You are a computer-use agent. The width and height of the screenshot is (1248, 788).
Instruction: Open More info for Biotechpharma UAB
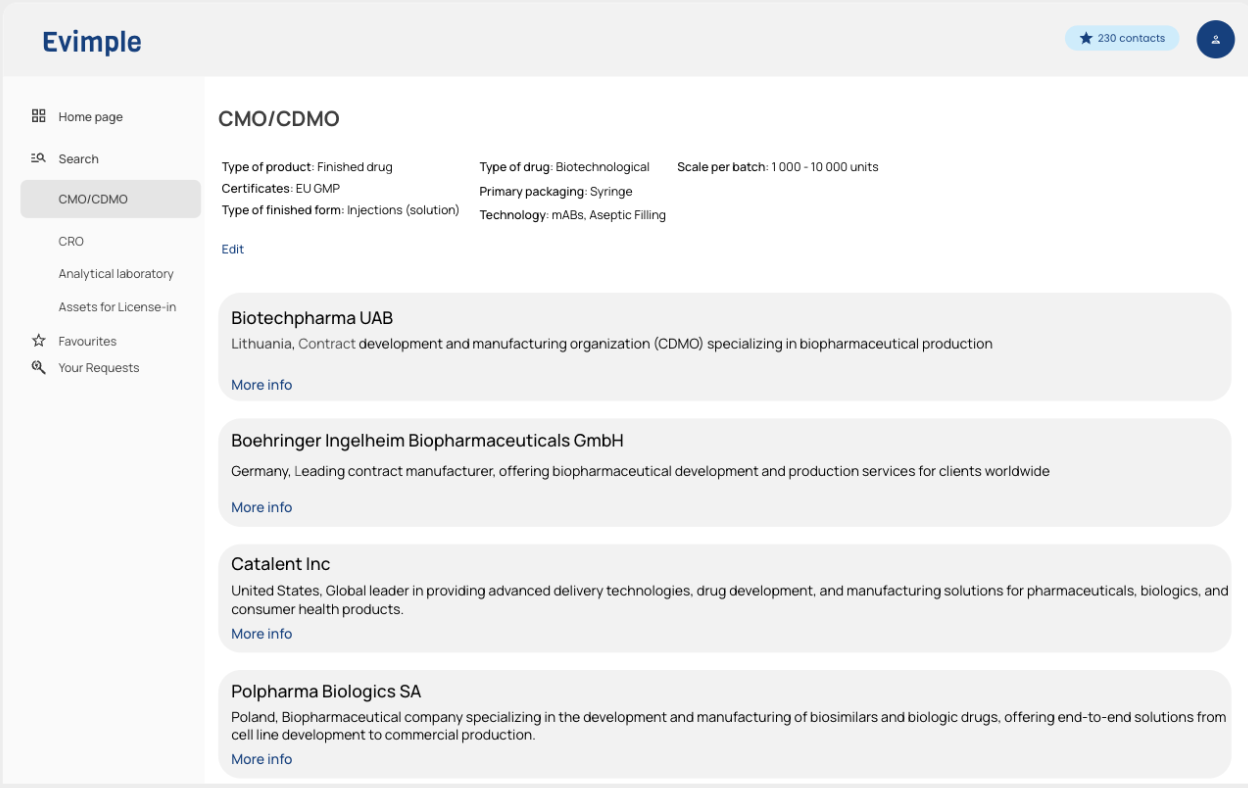click(262, 385)
